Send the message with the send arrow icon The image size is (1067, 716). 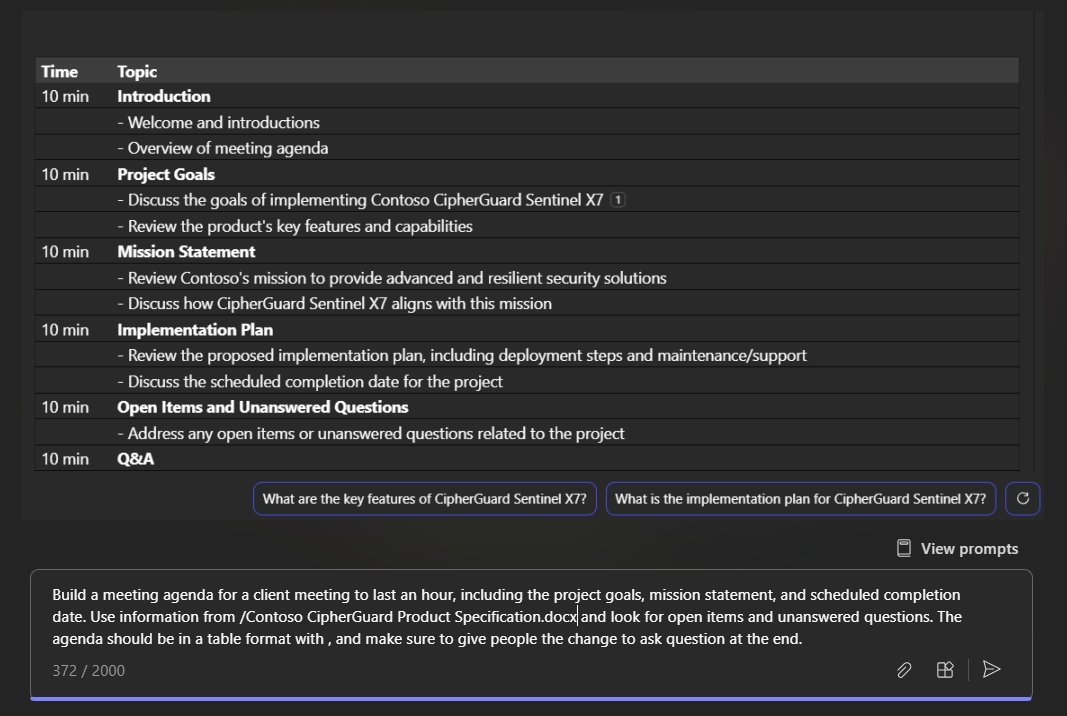(991, 670)
